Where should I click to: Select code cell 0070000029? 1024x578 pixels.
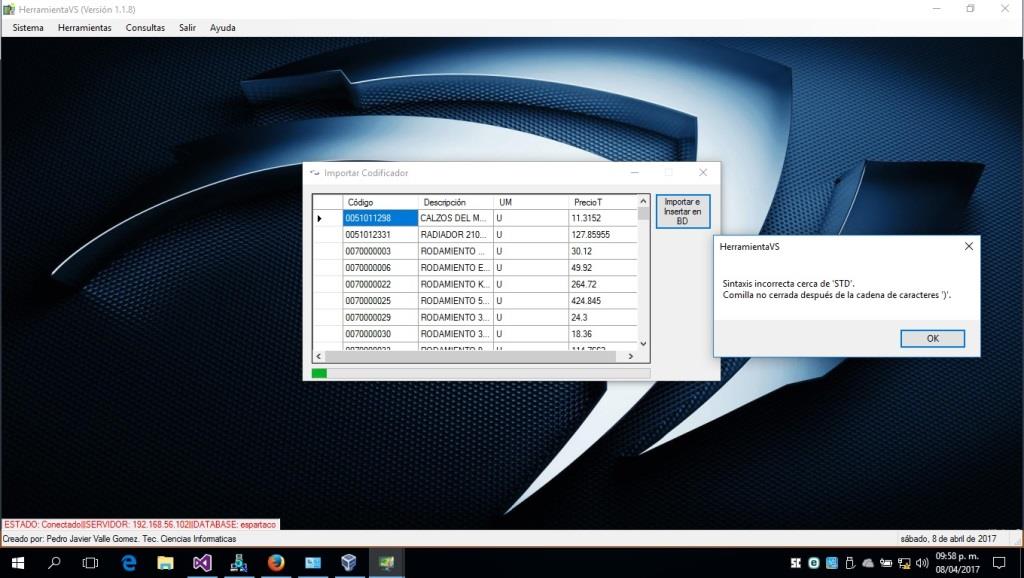tap(380, 317)
